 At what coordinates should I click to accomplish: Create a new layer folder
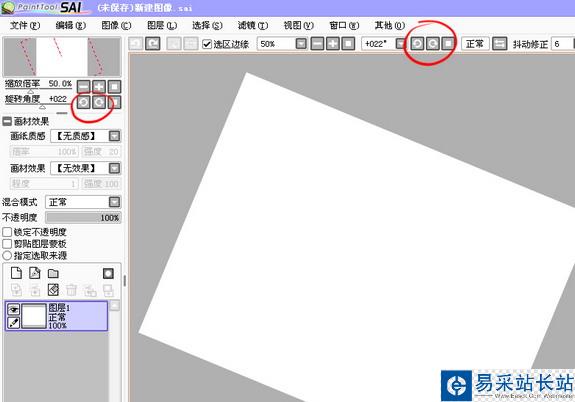tap(53, 274)
